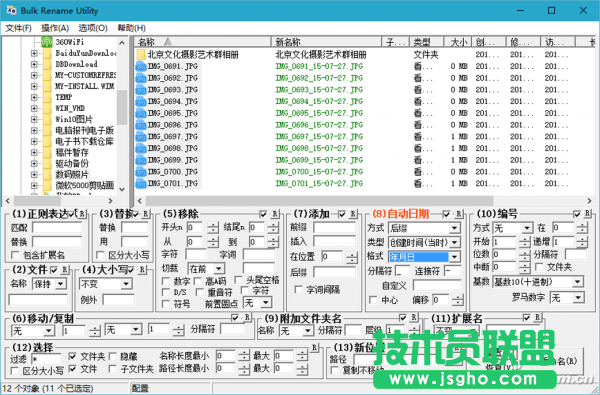Enable the 中心 checkbox in 自动日期
The width and height of the screenshot is (600, 395).
coord(373,300)
